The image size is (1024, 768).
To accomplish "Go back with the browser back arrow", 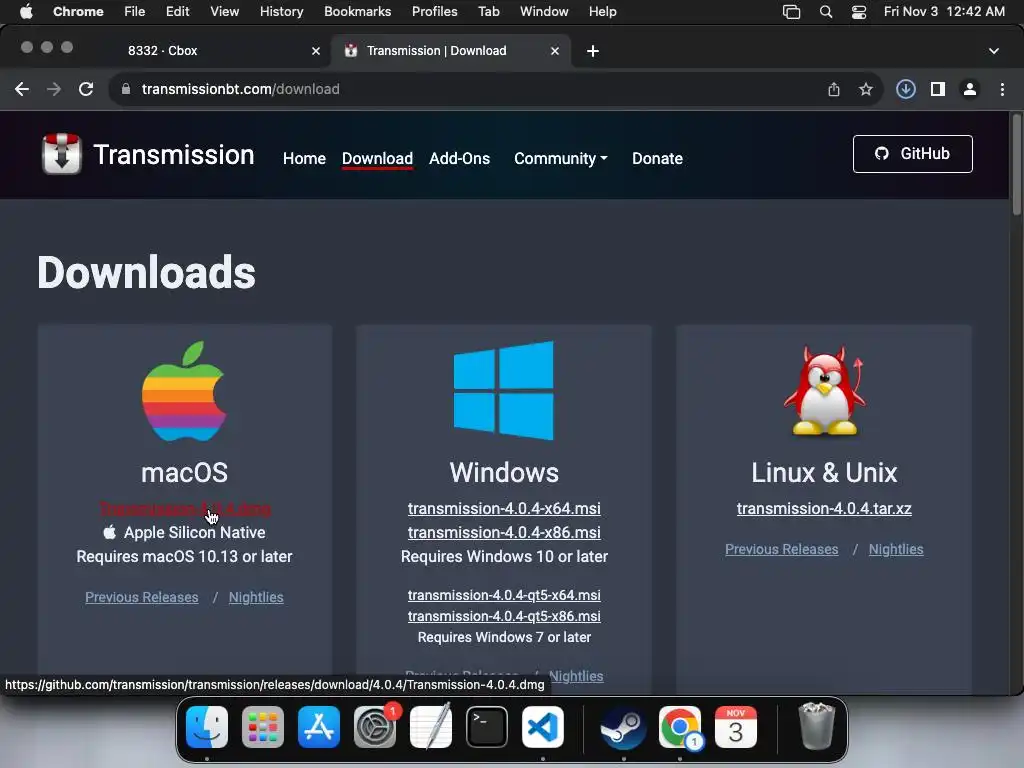I will (x=22, y=89).
